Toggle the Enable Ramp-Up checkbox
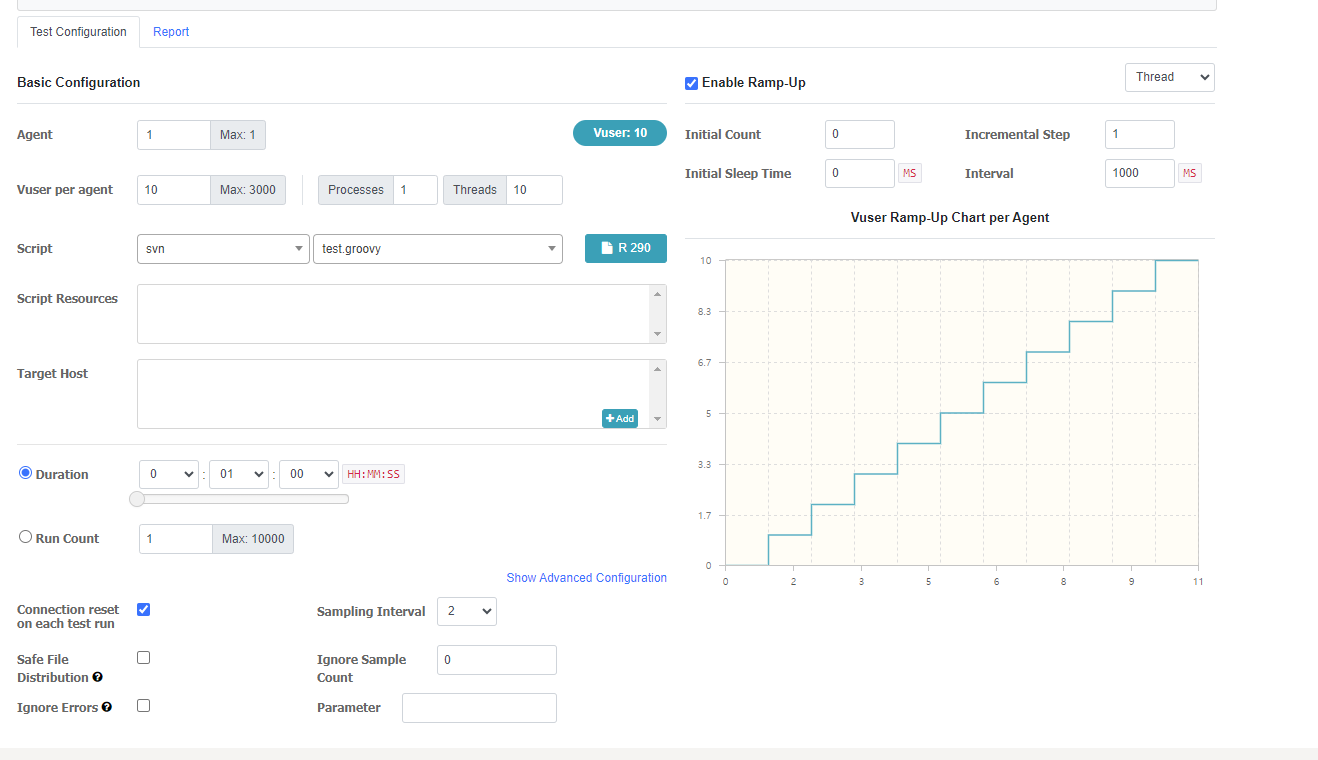This screenshot has width=1318, height=760. click(x=691, y=83)
